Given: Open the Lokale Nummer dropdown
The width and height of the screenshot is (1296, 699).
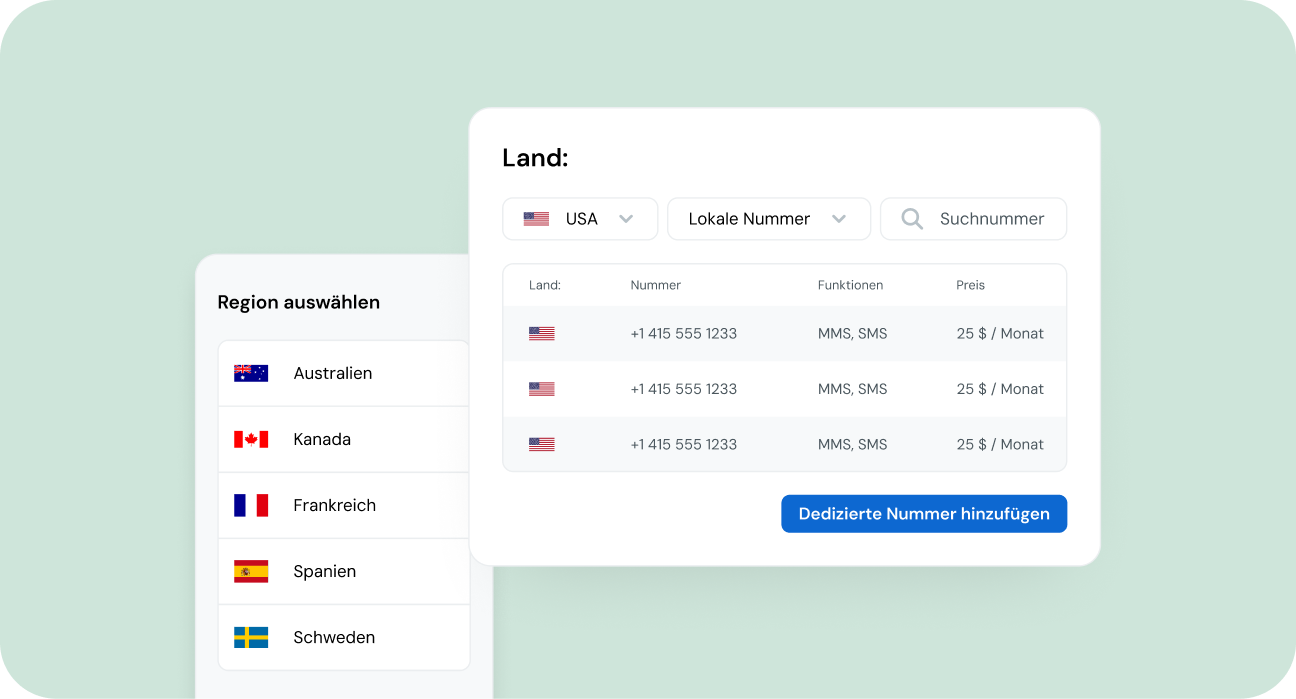Looking at the screenshot, I should [768, 219].
